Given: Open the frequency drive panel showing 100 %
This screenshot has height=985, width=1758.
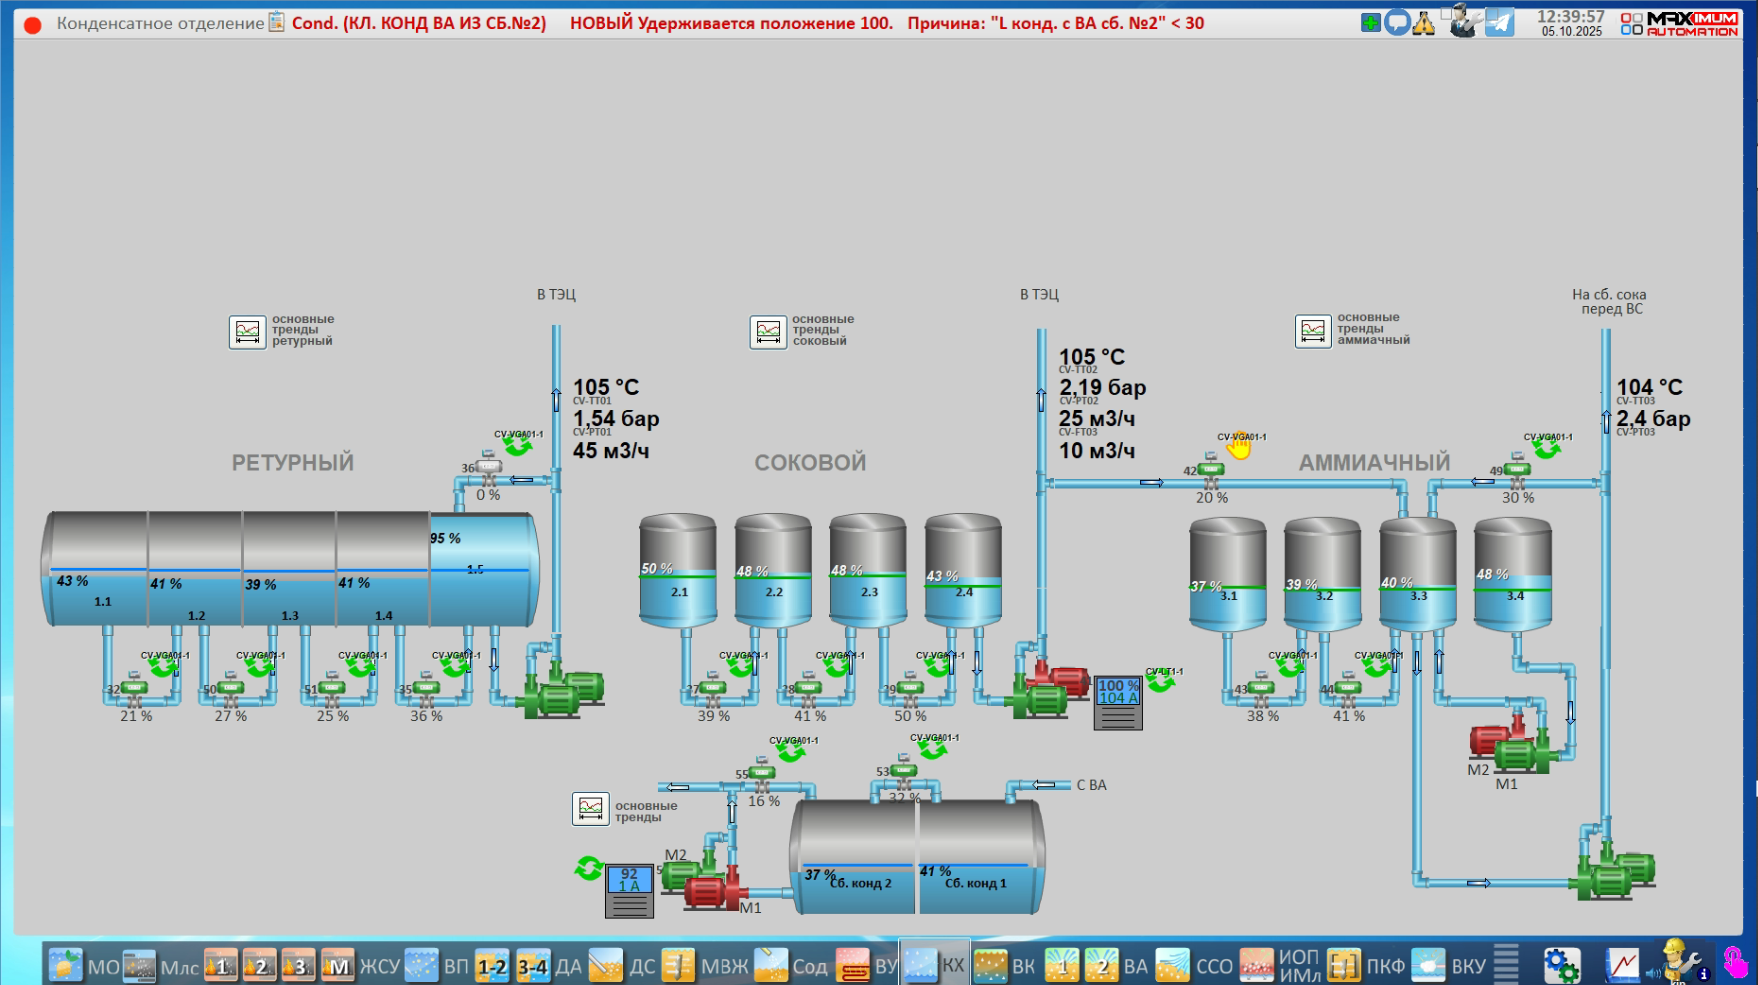Looking at the screenshot, I should point(1118,703).
